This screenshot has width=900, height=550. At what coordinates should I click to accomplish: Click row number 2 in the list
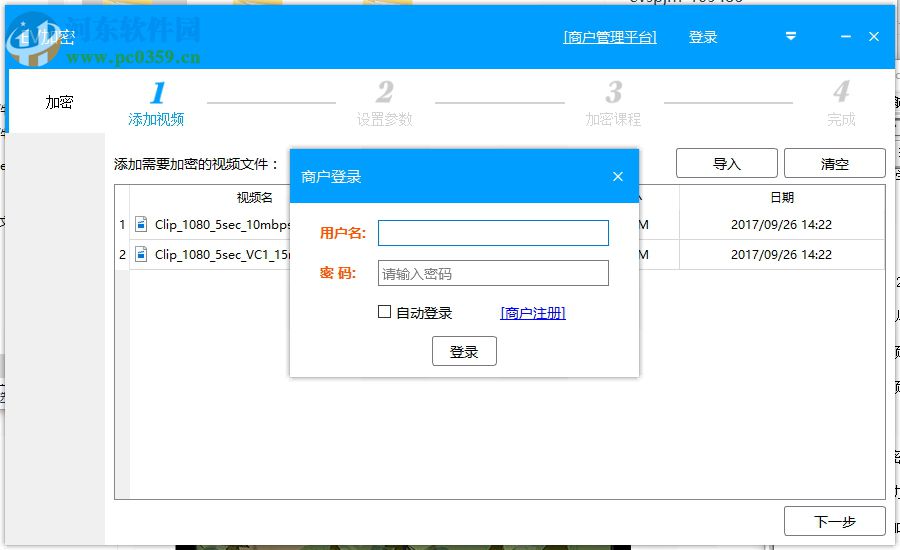coord(122,254)
